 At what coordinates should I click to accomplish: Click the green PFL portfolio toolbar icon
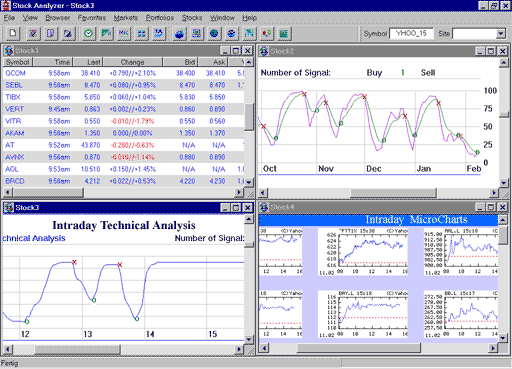pyautogui.click(x=106, y=33)
